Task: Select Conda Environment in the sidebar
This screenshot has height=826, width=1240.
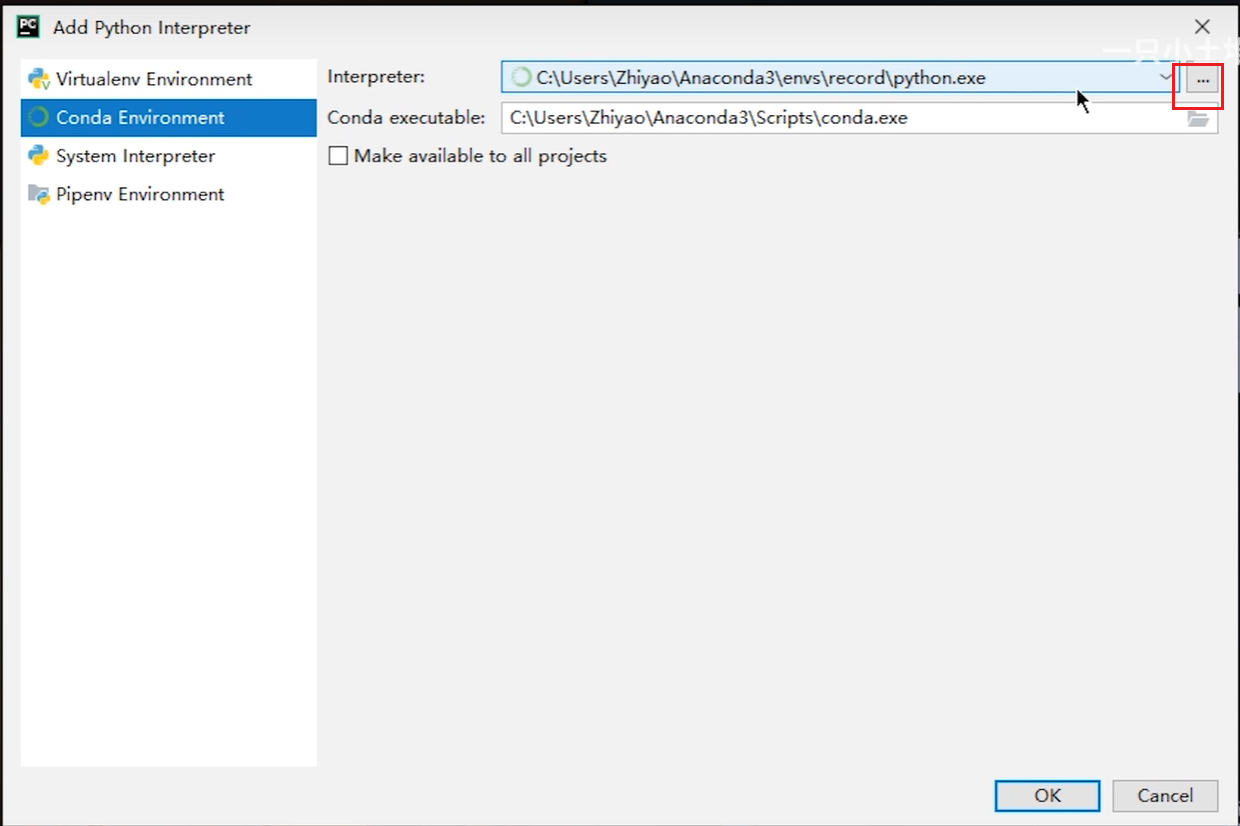Action: (168, 117)
